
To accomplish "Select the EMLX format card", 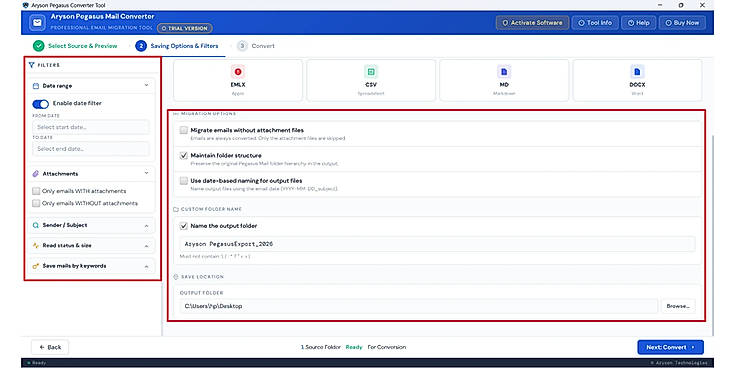I will 238,80.
